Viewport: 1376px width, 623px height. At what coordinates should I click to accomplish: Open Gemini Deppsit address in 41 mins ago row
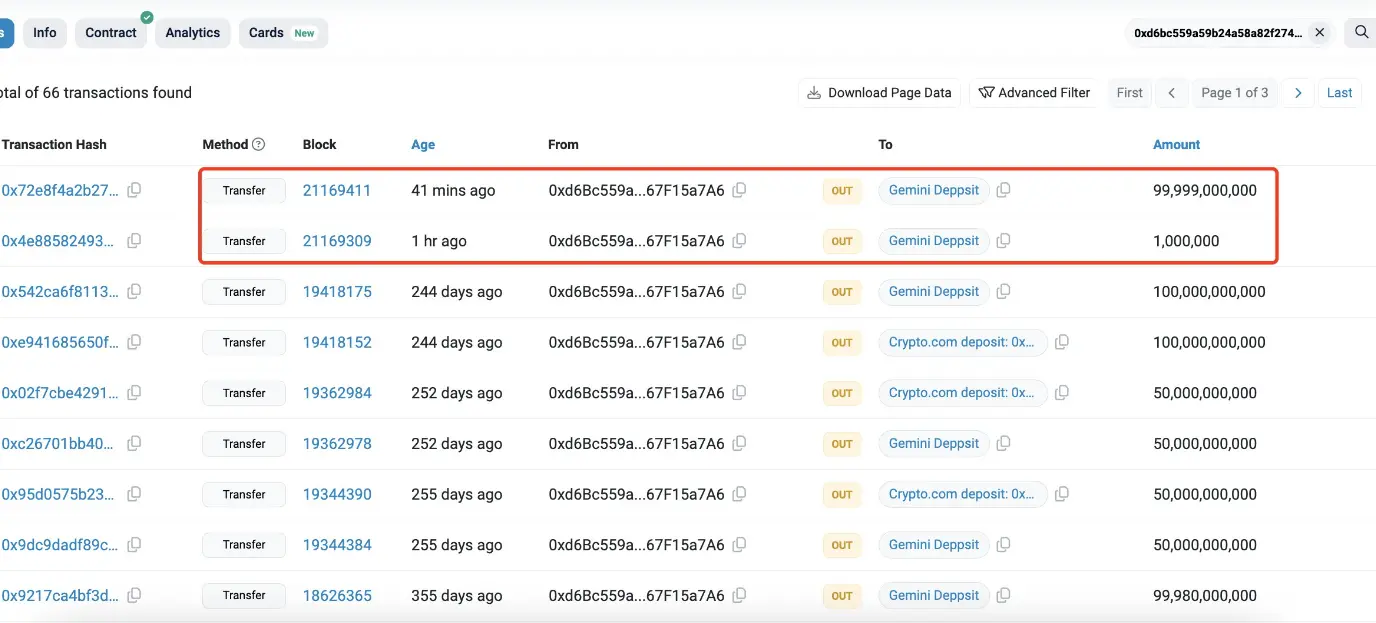click(x=934, y=190)
